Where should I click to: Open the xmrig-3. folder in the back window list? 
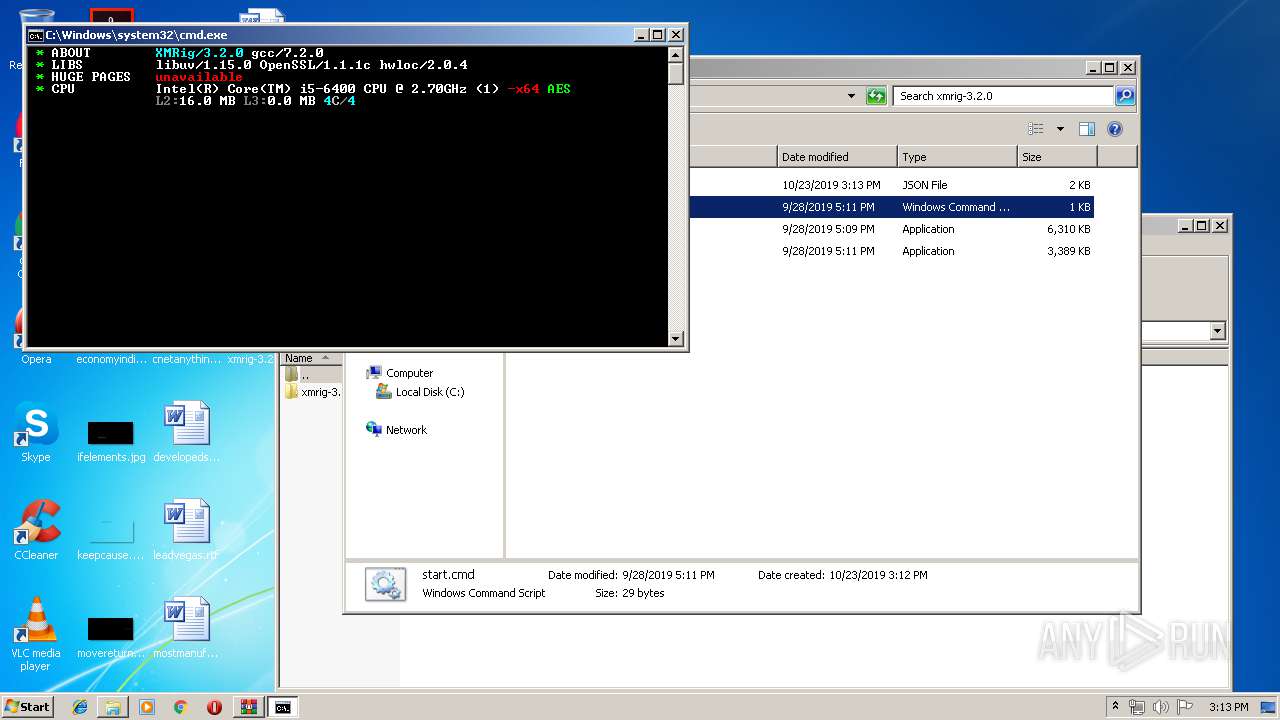pos(313,392)
